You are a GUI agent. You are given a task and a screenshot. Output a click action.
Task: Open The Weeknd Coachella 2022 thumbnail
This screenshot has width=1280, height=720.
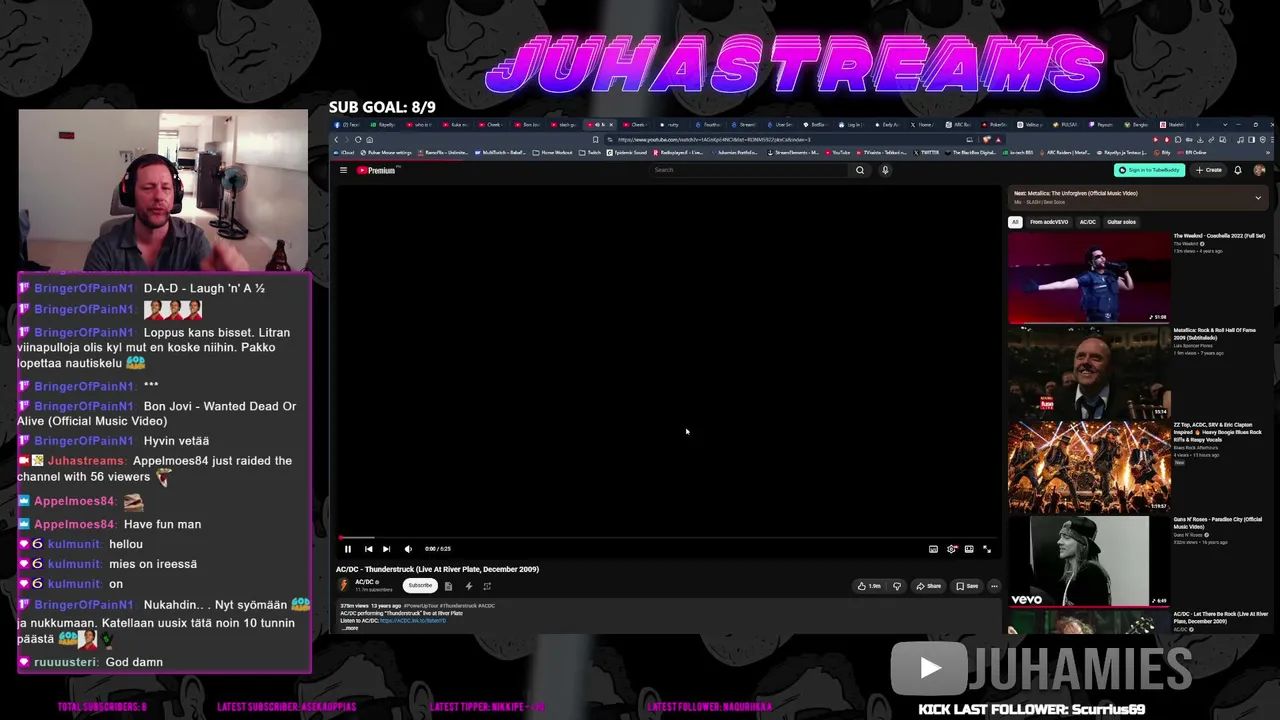pyautogui.click(x=1089, y=278)
